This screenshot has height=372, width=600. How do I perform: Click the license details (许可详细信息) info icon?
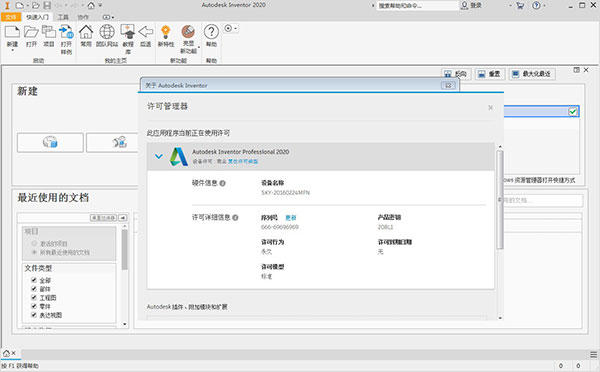[x=235, y=218]
